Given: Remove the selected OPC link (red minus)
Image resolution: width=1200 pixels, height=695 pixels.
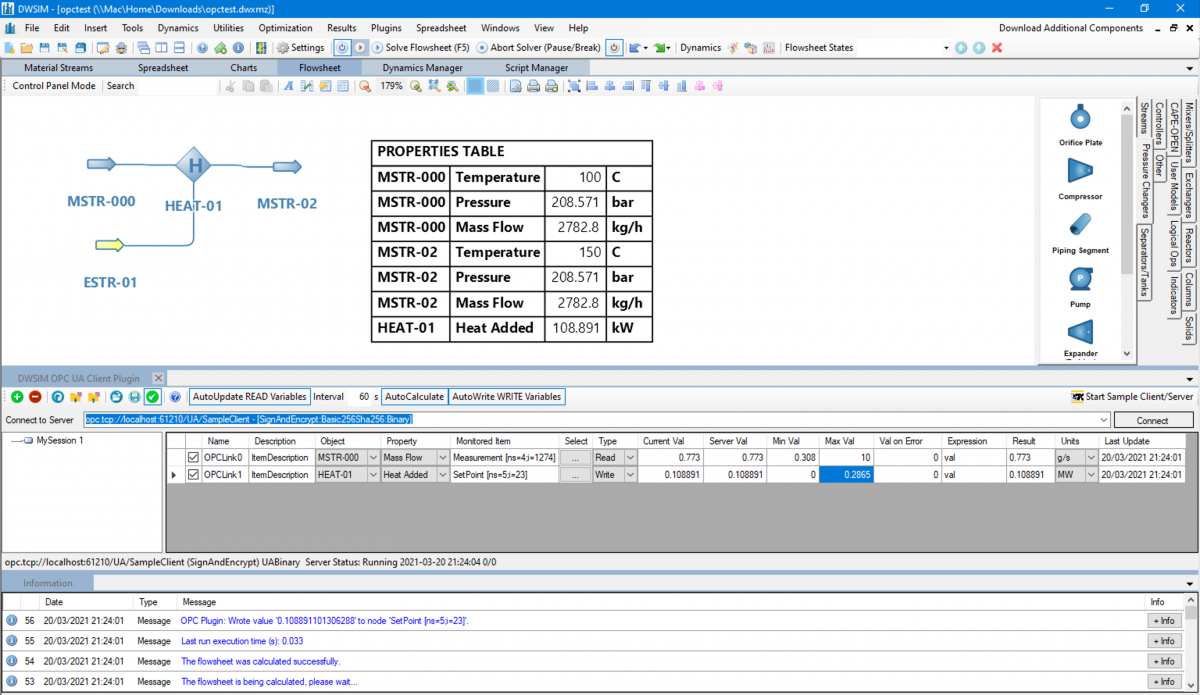Looking at the screenshot, I should click(x=36, y=396).
